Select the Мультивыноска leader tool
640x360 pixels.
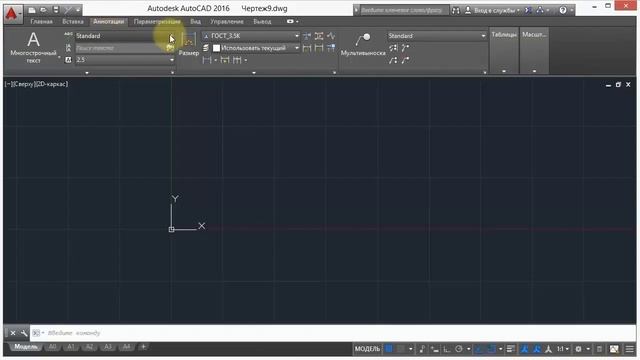[362, 45]
